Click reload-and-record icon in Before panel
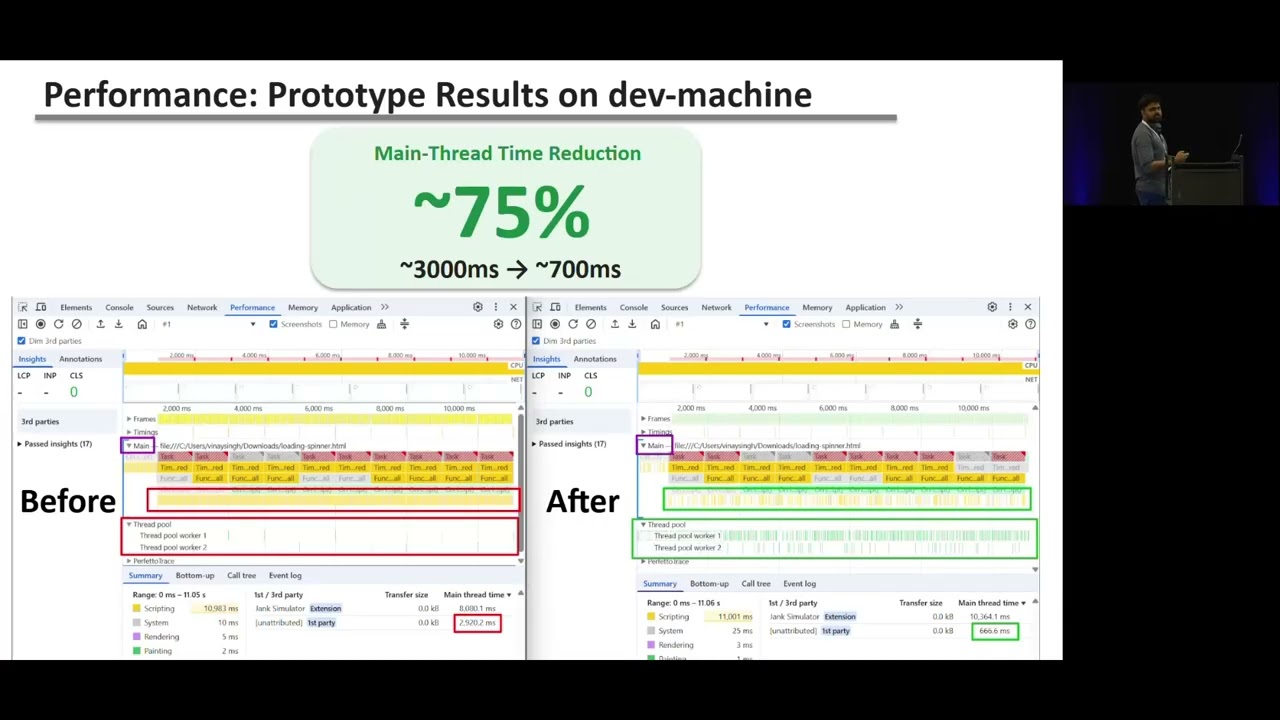1280x720 pixels. pyautogui.click(x=58, y=324)
